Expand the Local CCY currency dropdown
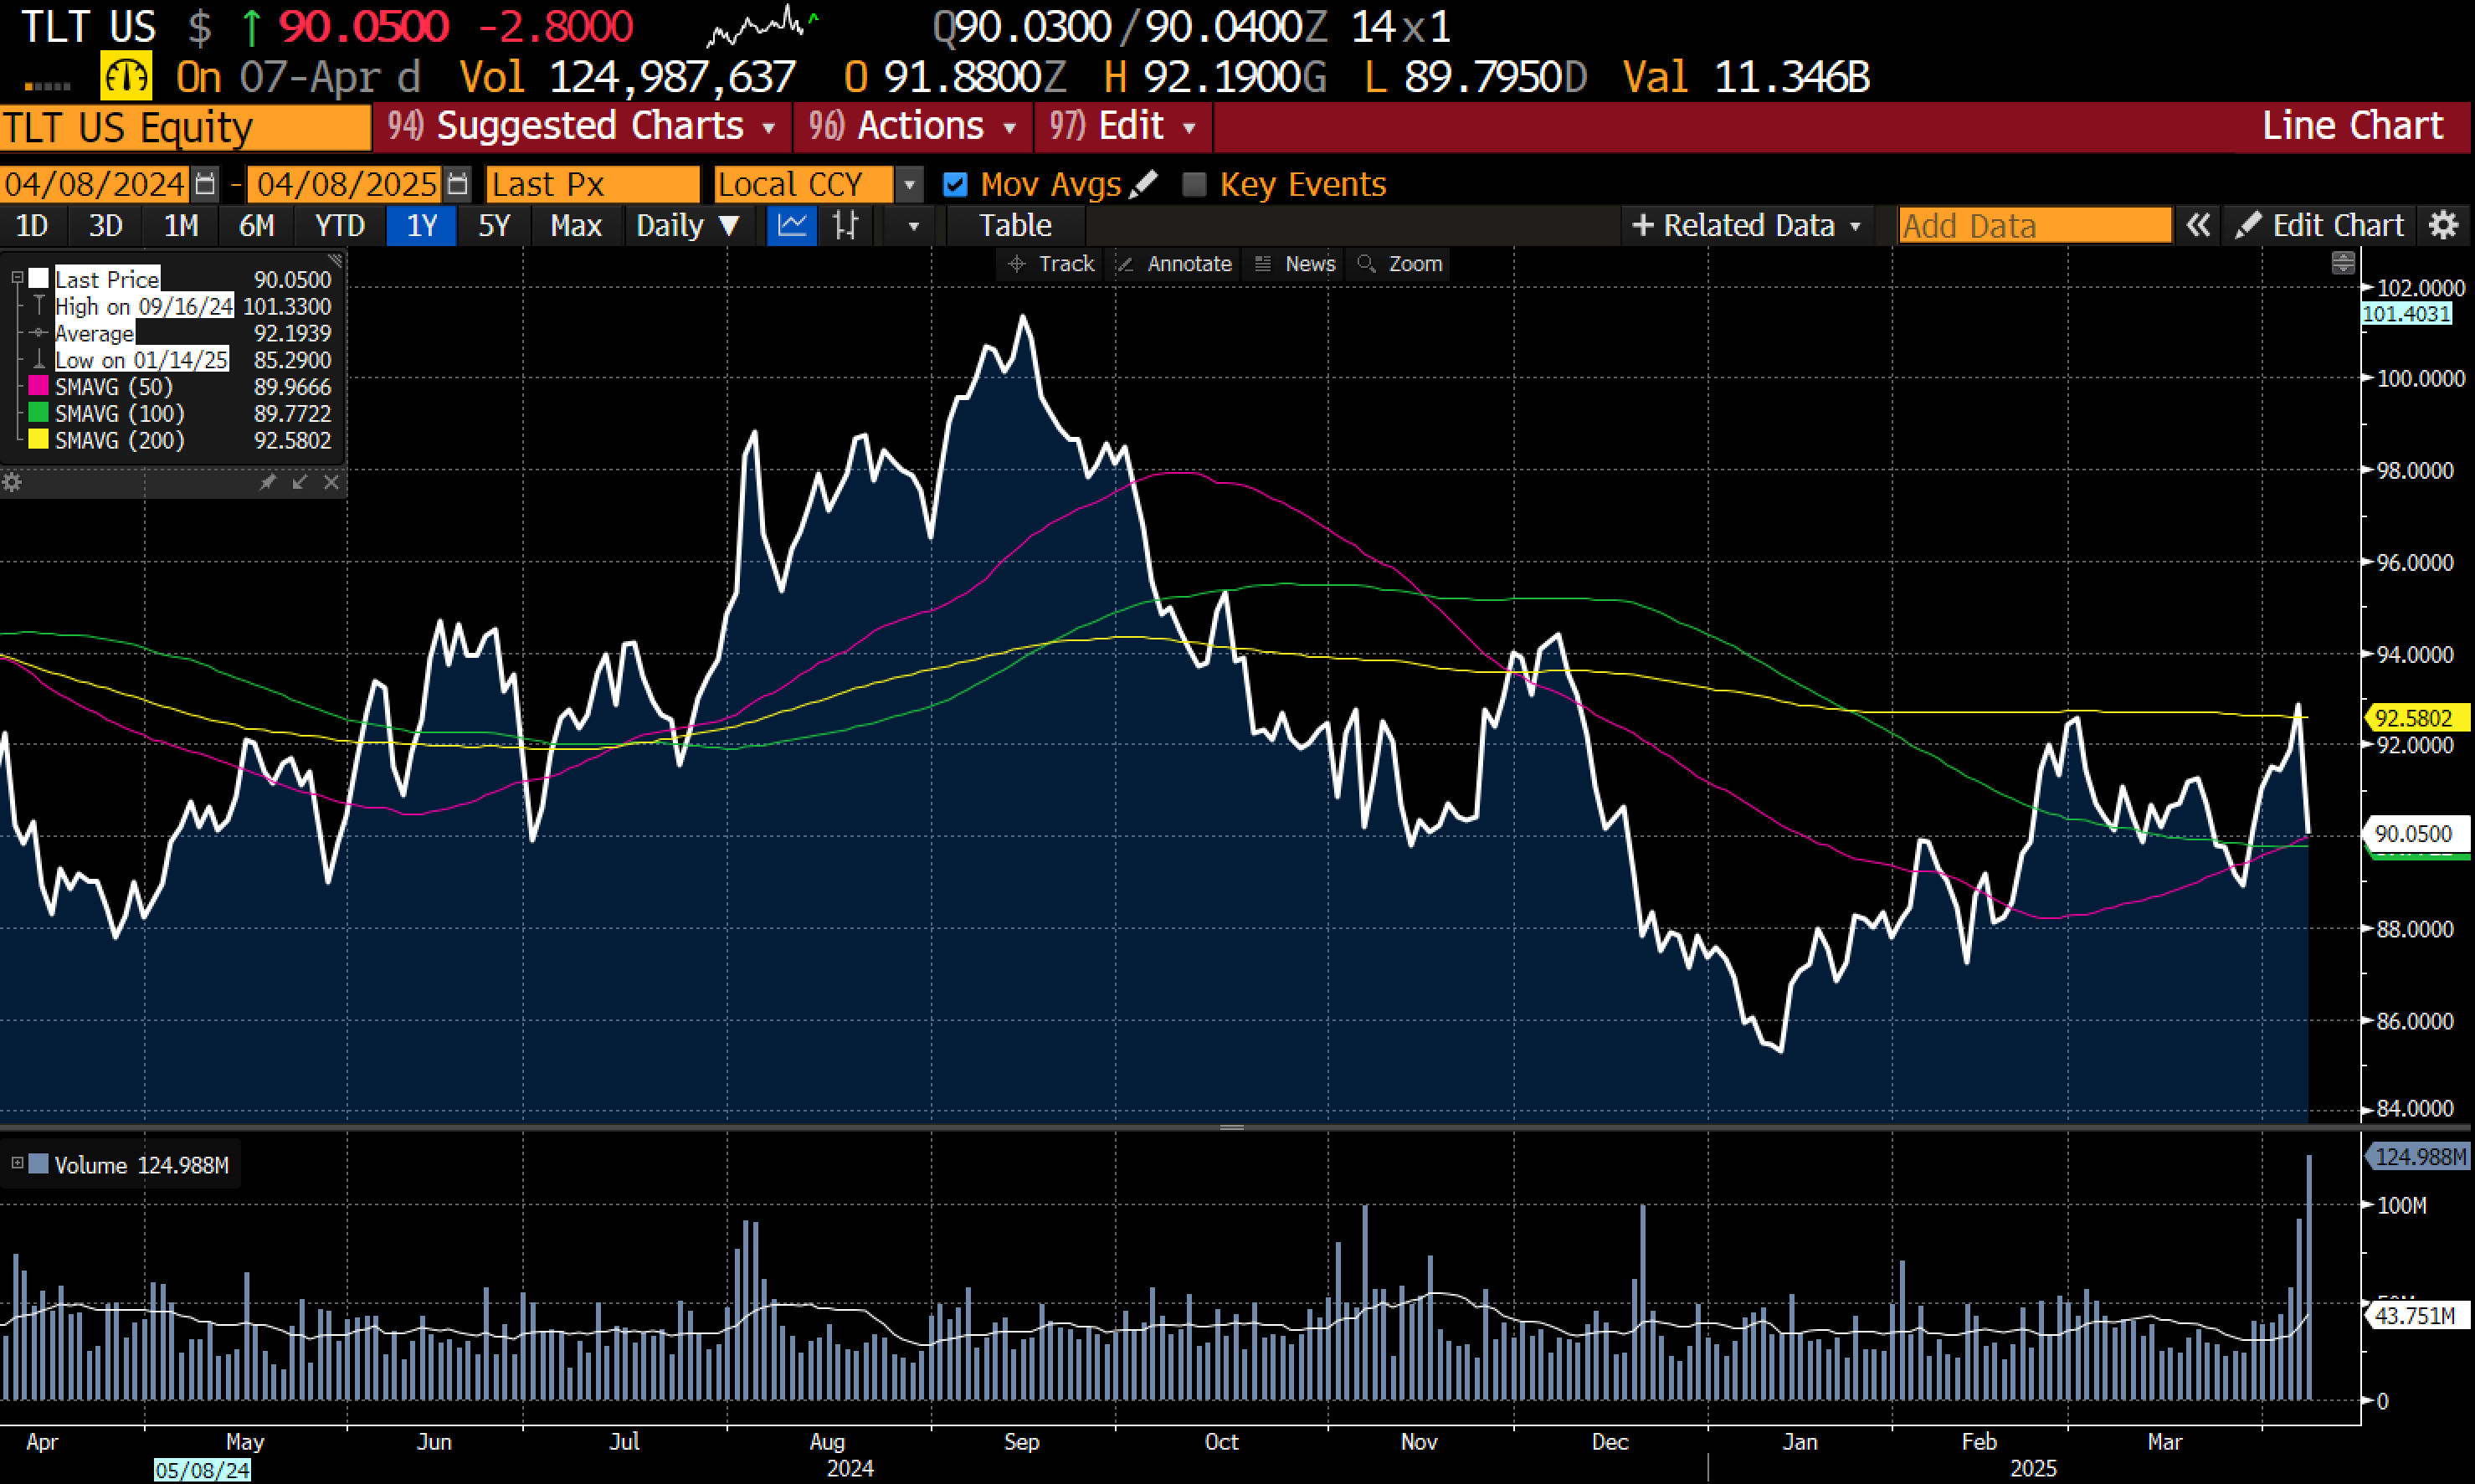 [909, 184]
